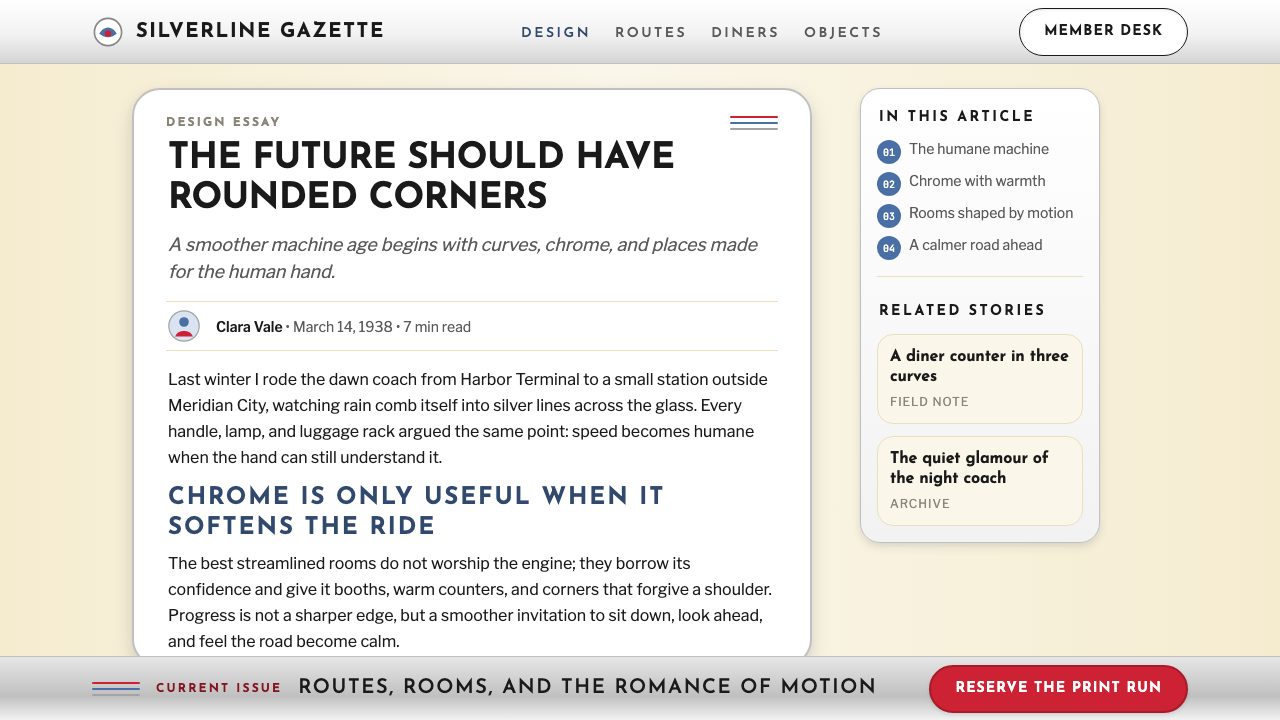Click the 01 section number badge
The height and width of the screenshot is (720, 1280).
[x=889, y=152]
